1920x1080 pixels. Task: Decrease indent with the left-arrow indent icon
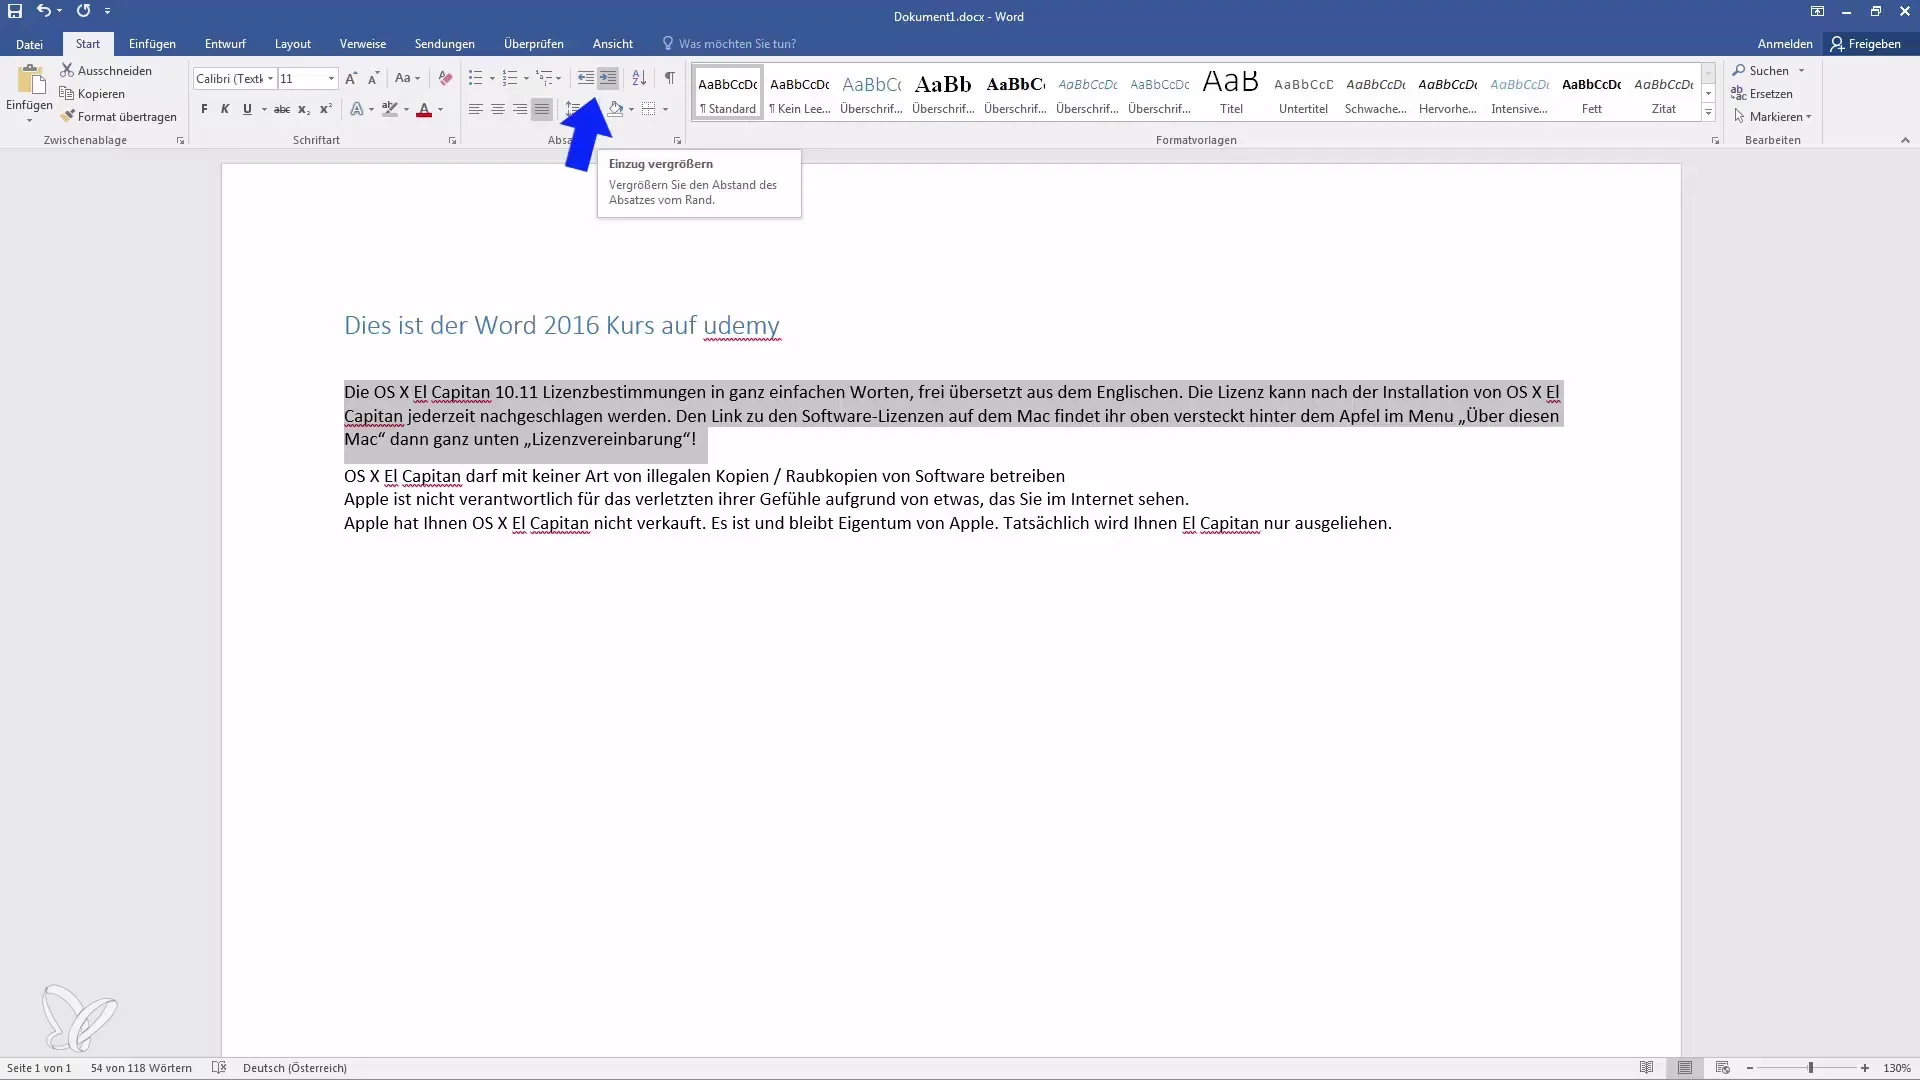point(585,78)
